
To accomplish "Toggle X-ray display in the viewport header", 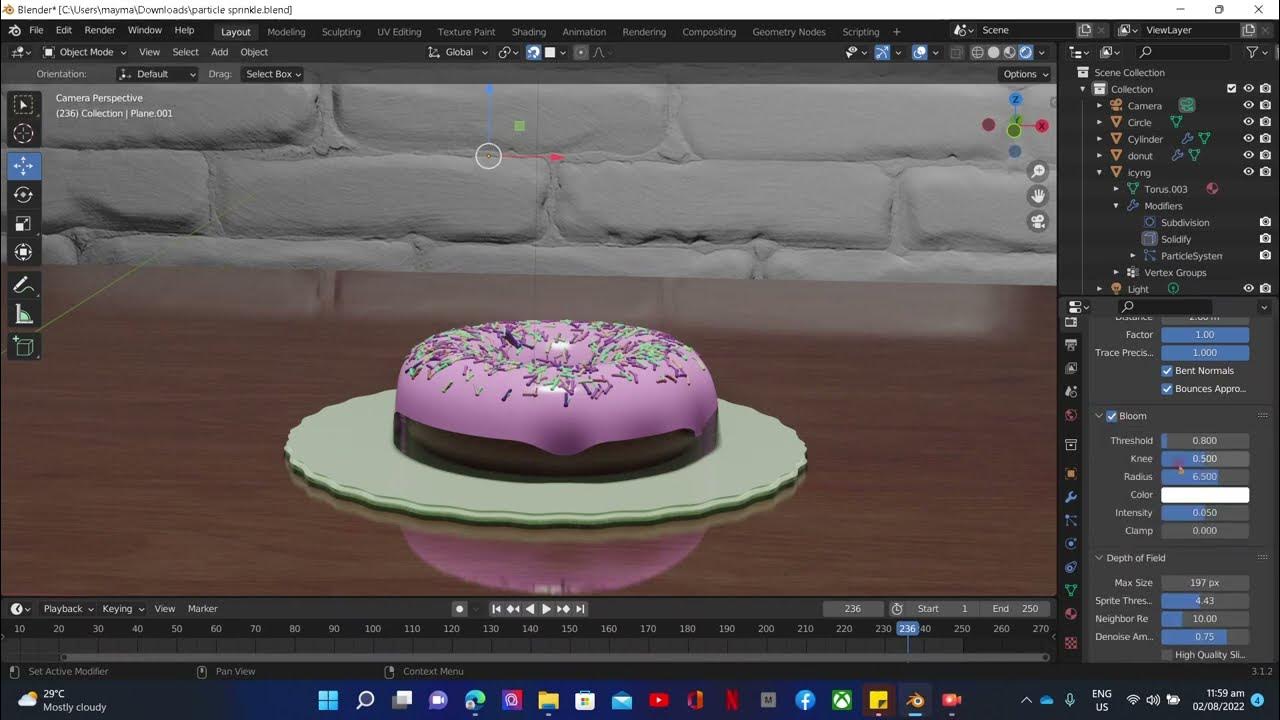I will pos(955,52).
